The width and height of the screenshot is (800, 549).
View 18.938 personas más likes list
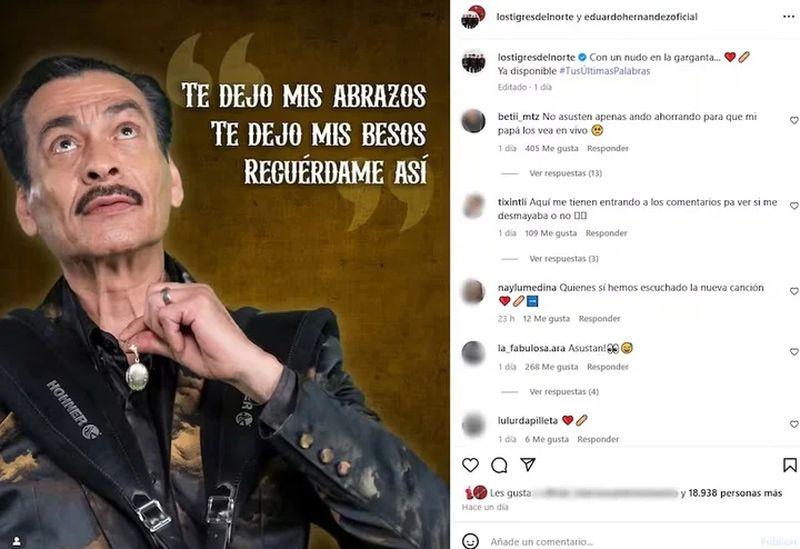tap(735, 493)
